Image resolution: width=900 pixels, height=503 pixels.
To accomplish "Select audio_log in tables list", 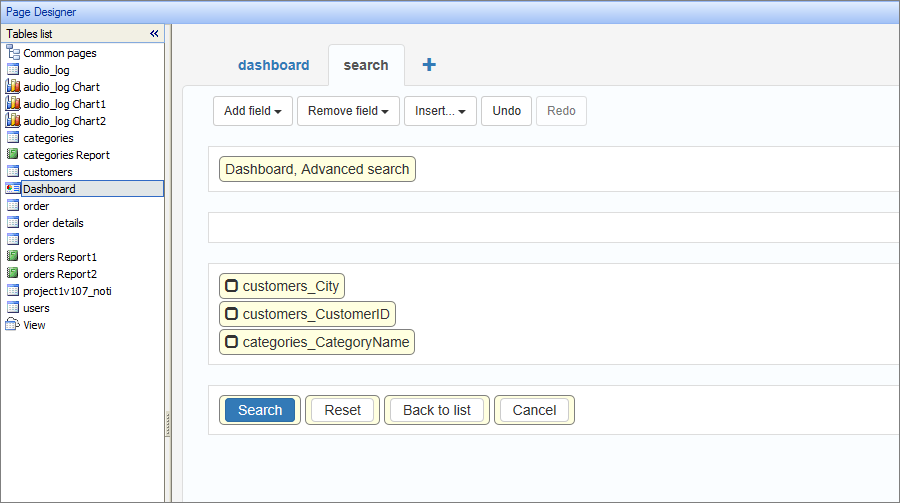I will (x=46, y=70).
